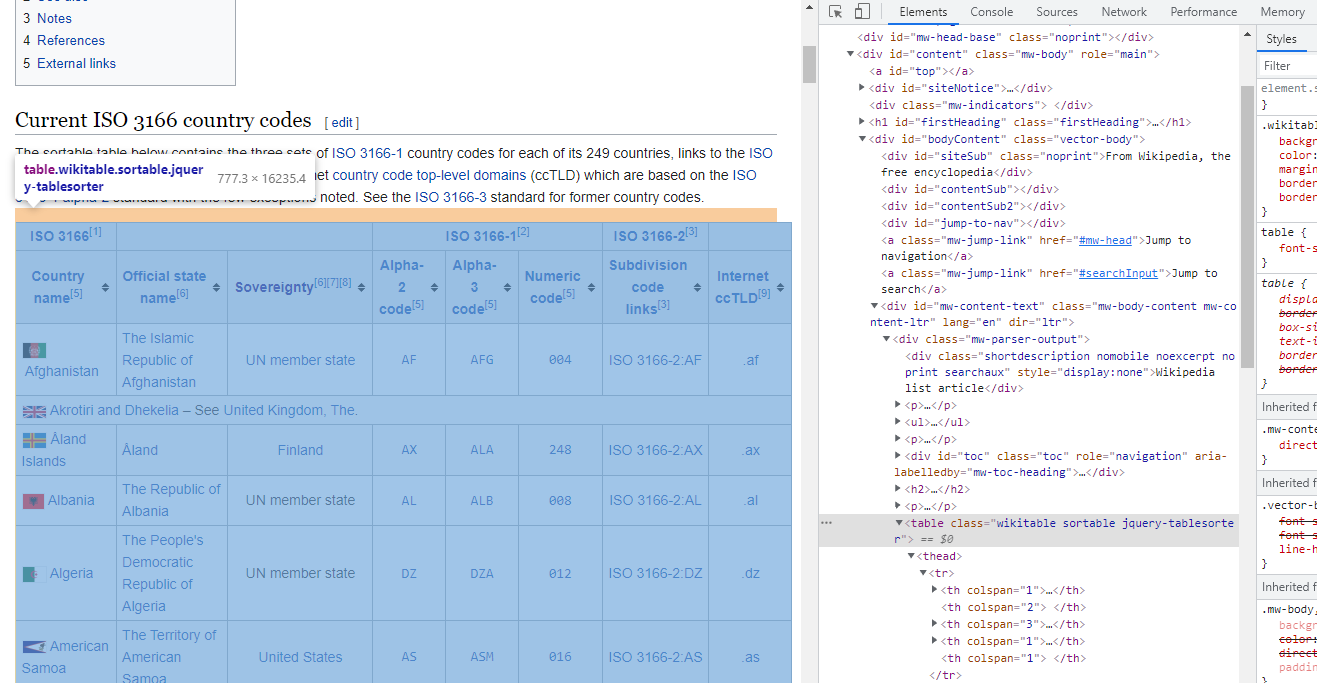Sort by Numeric code arrows
This screenshot has height=683, width=1317.
click(590, 287)
